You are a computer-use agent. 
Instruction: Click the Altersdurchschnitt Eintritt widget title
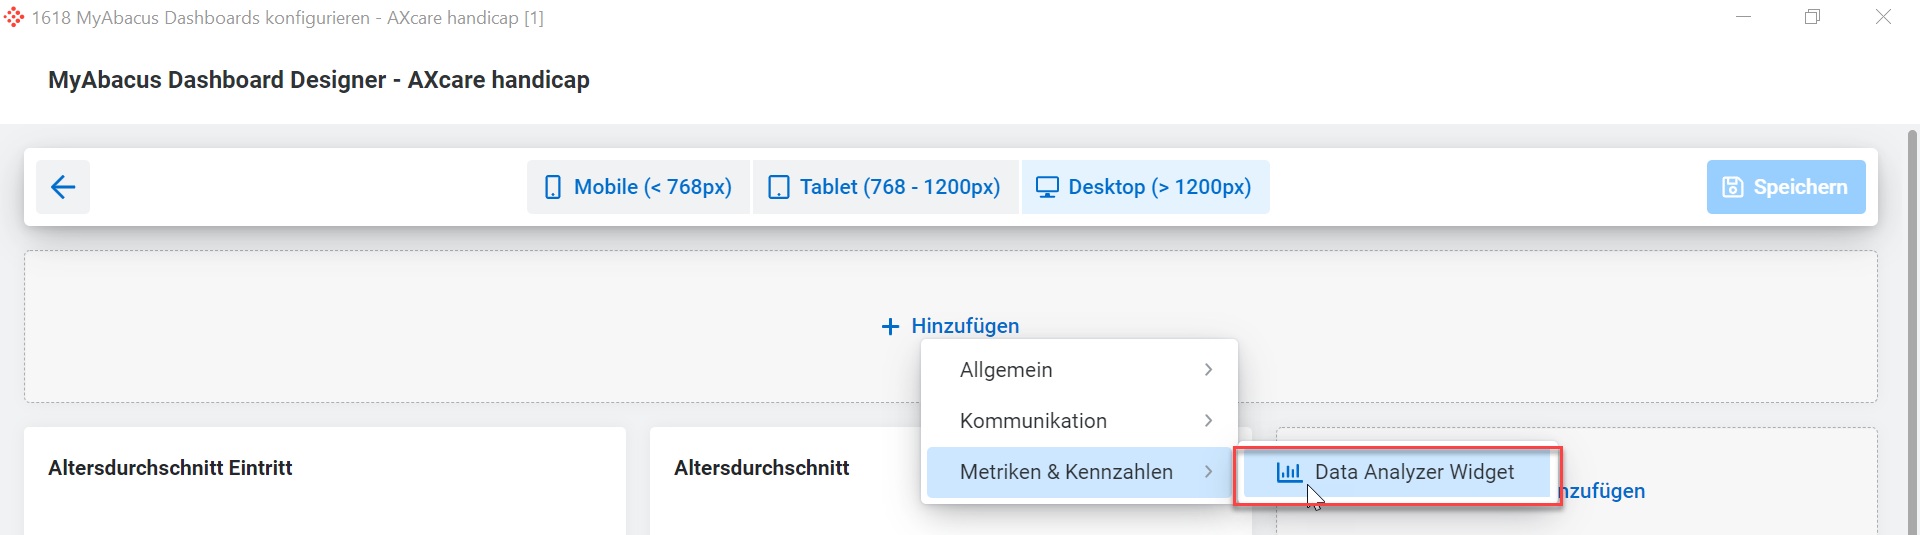tap(170, 468)
